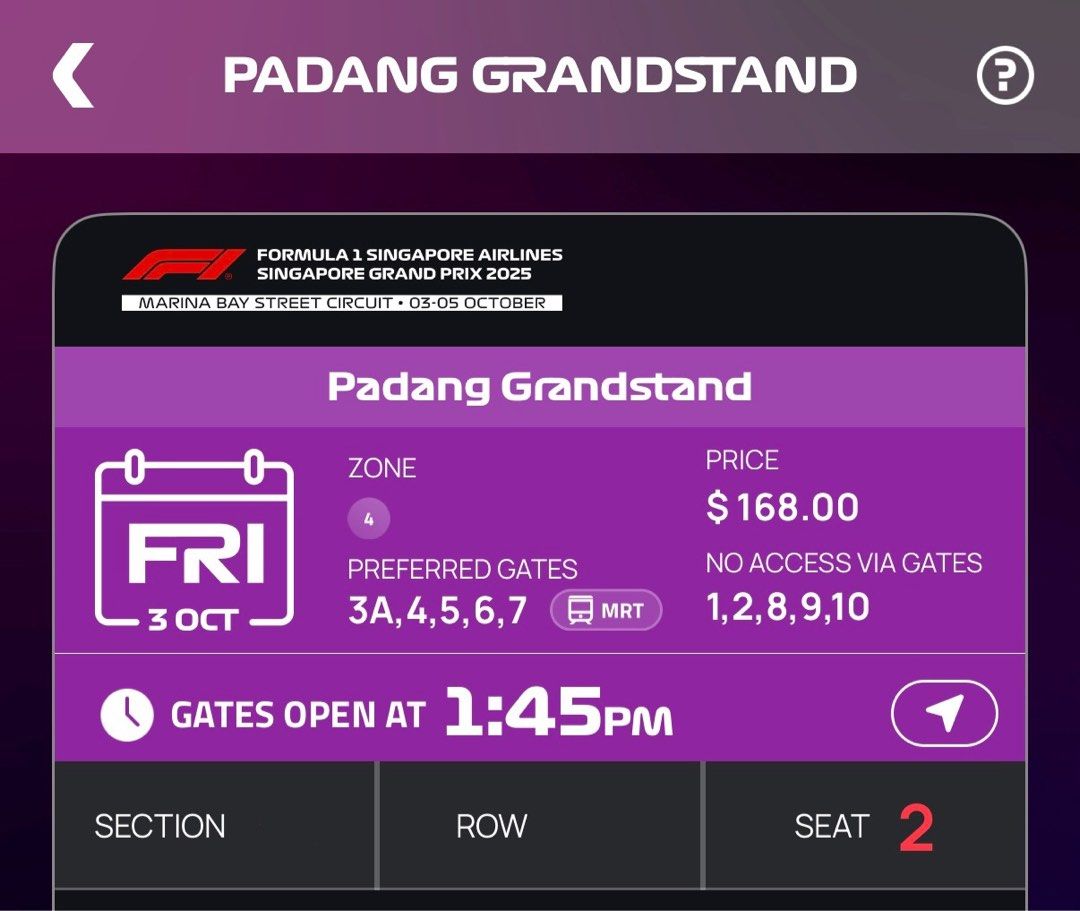Tap the navigation paper plane icon
Viewport: 1080px width, 911px height.
coord(941,712)
